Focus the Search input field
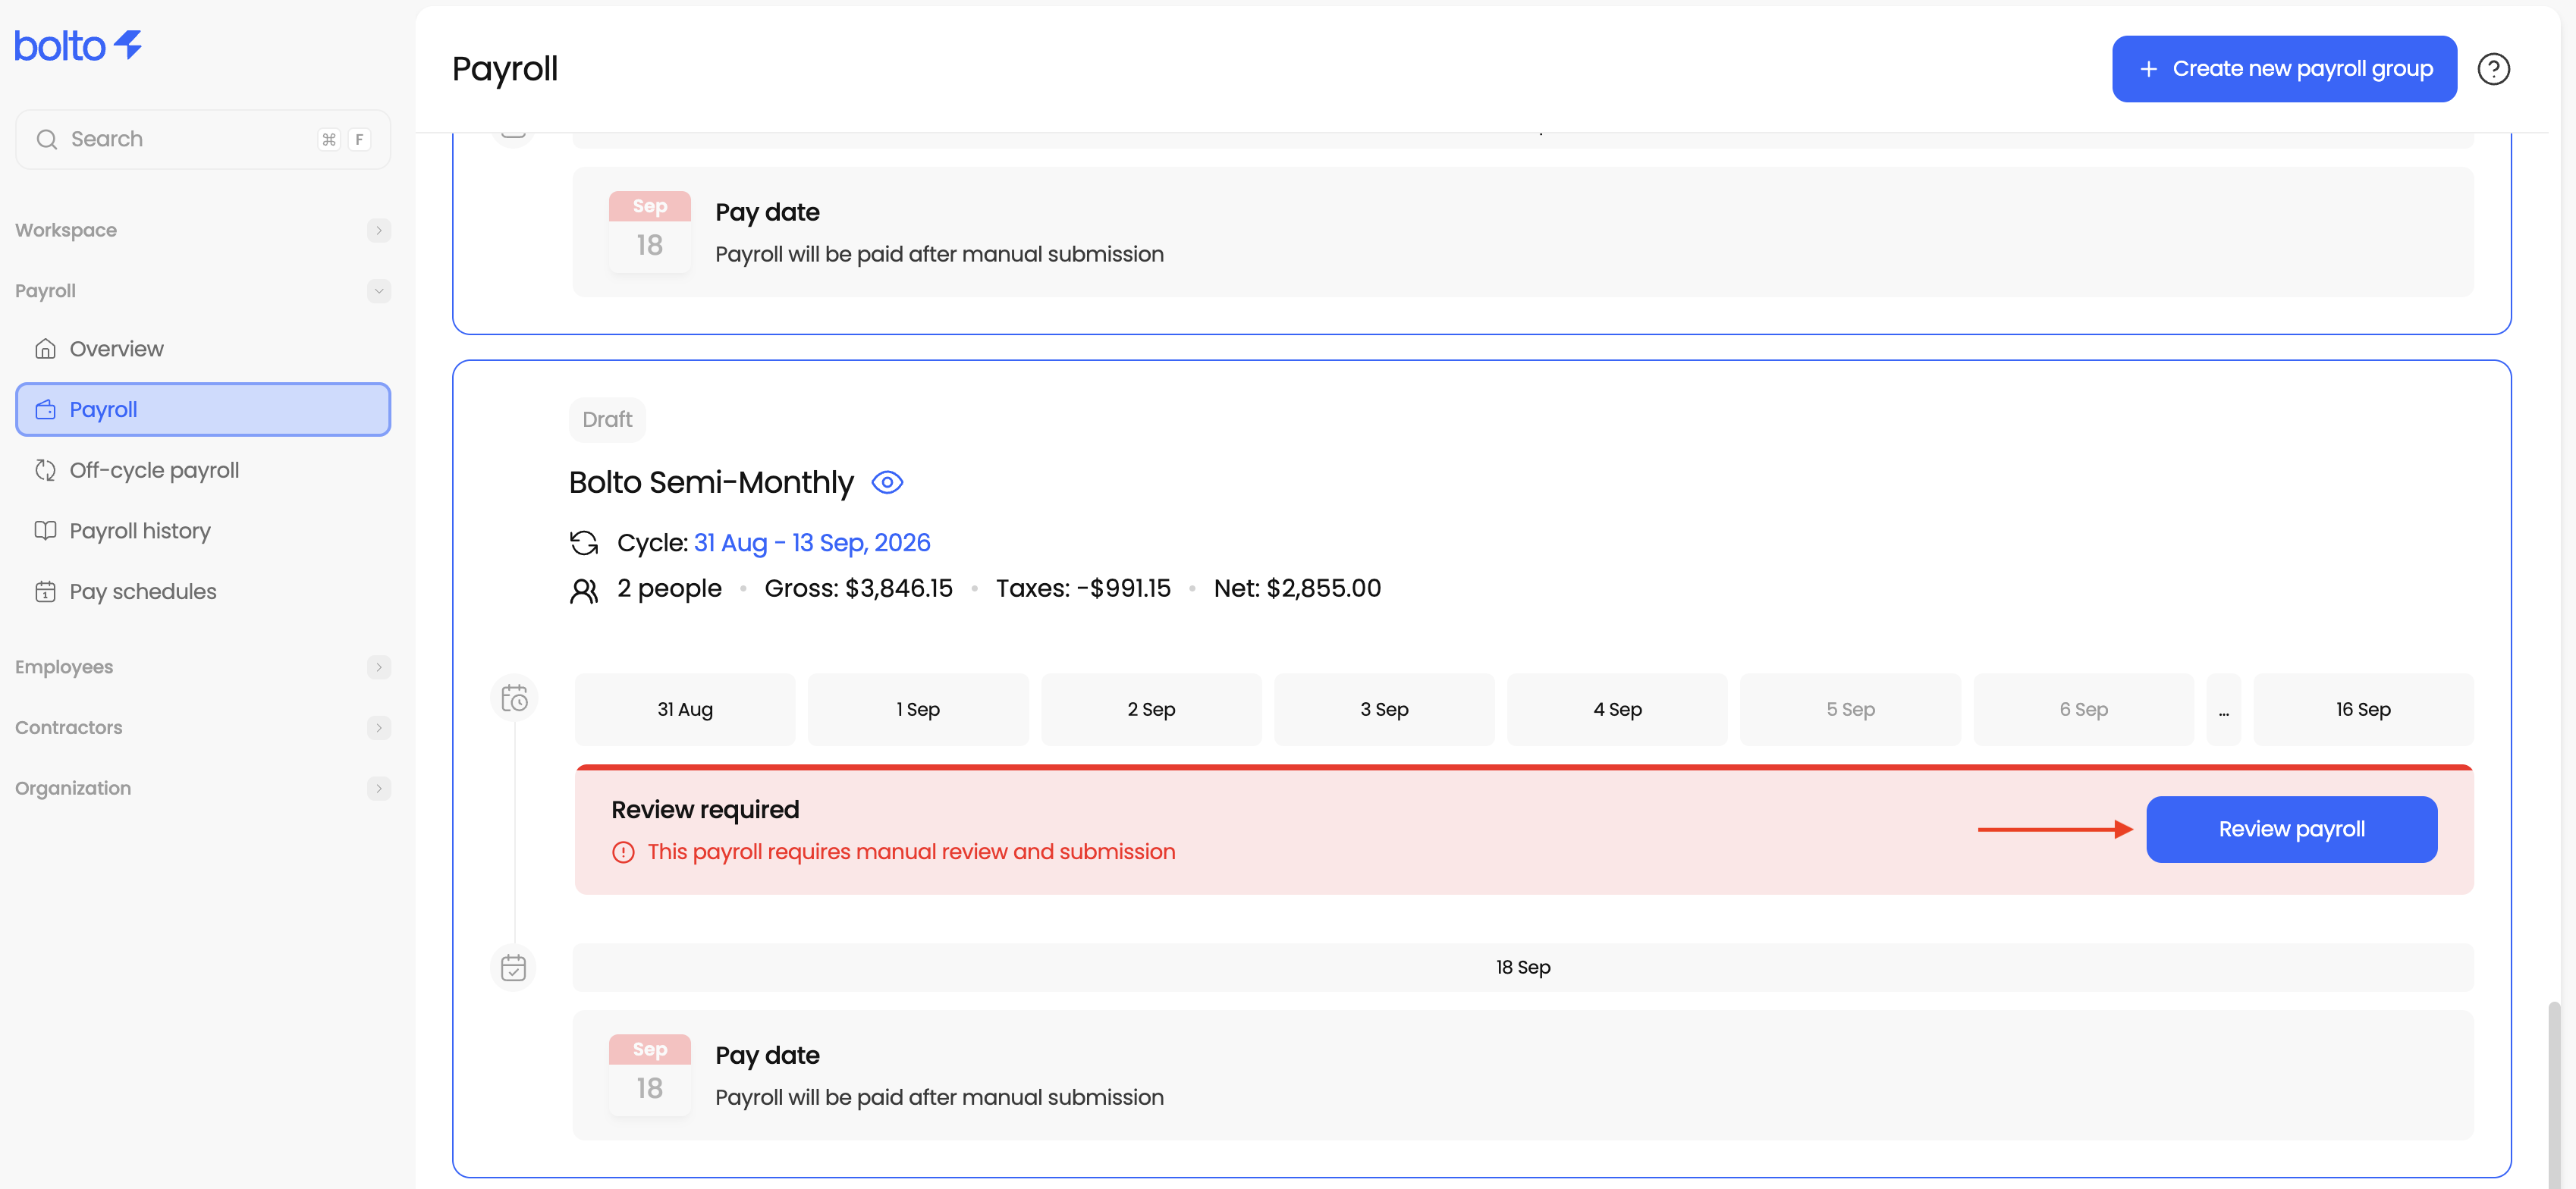The height and width of the screenshot is (1189, 2576). 203,139
